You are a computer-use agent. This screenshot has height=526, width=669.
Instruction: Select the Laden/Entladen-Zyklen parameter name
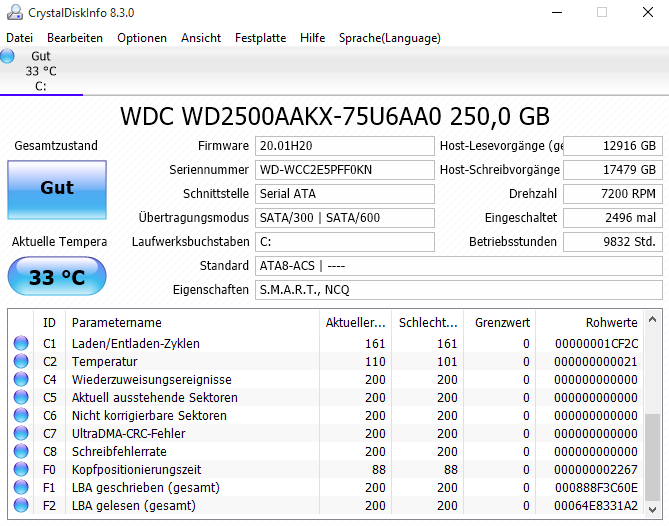click(136, 343)
